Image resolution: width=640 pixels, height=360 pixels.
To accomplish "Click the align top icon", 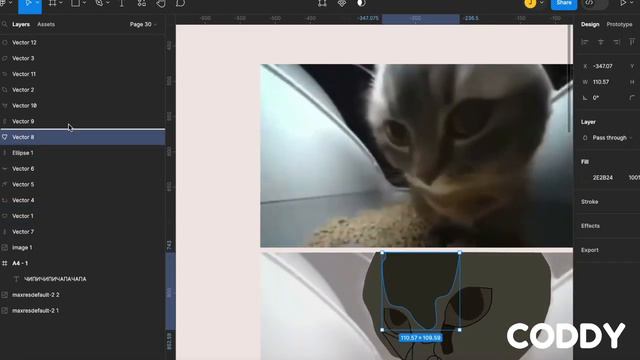I will tap(632, 42).
